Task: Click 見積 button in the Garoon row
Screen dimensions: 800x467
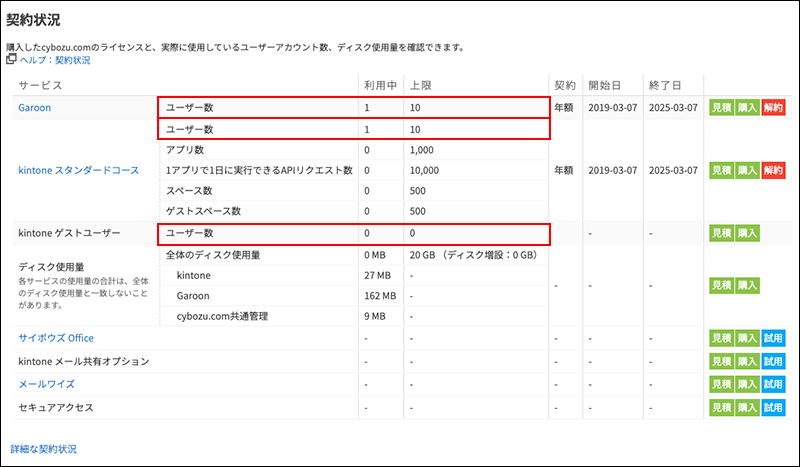Action: click(721, 107)
